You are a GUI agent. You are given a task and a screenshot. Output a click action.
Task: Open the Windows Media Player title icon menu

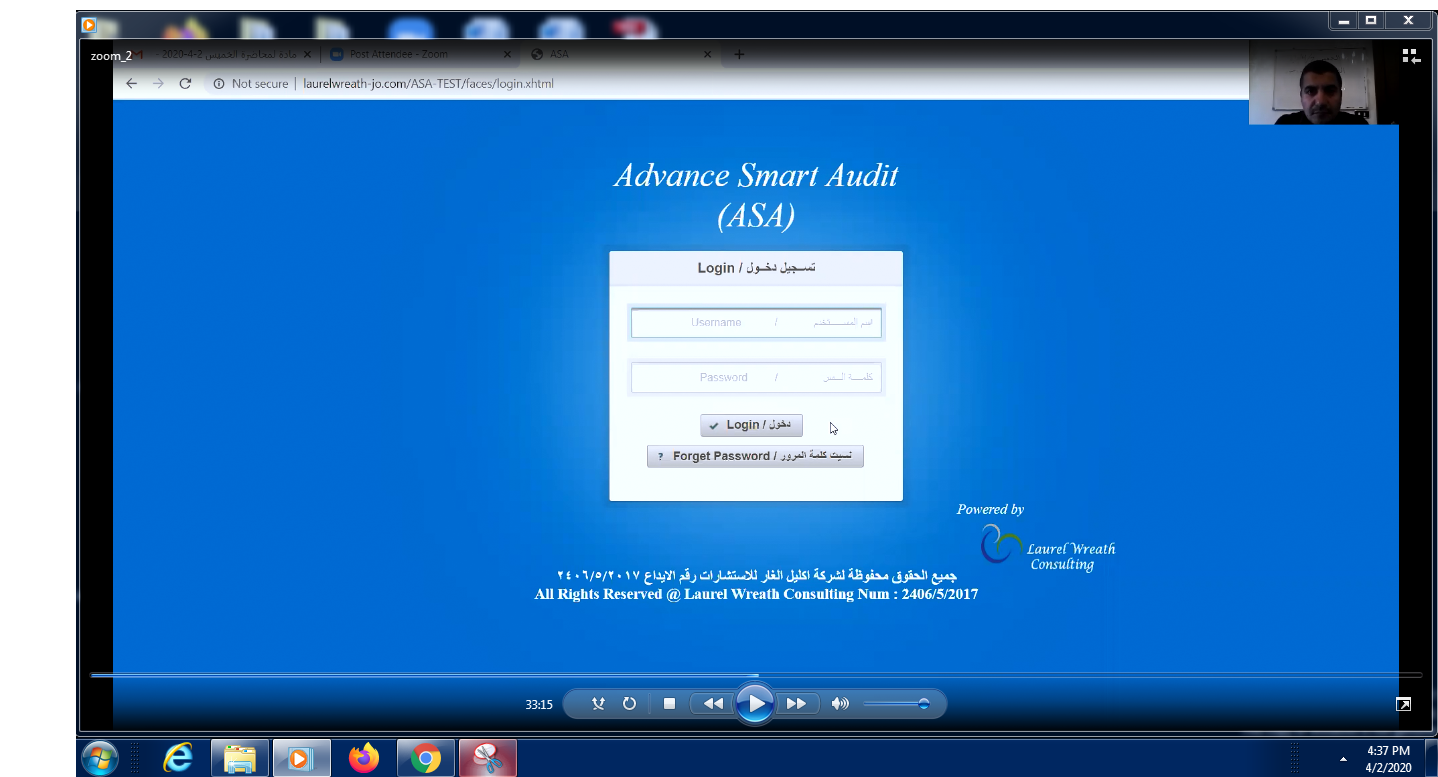click(x=88, y=24)
